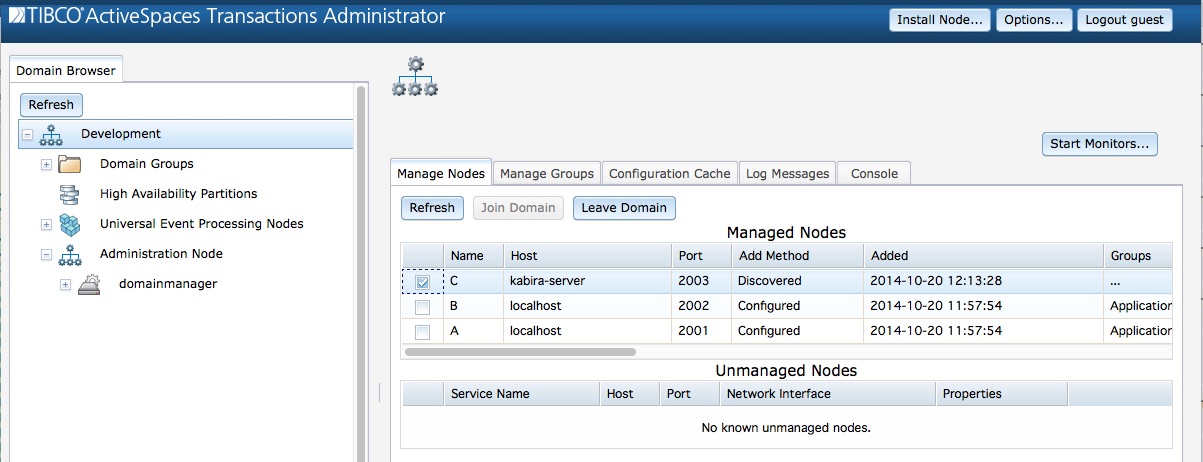
Task: Click port 2002 cell
Action: pos(700,306)
